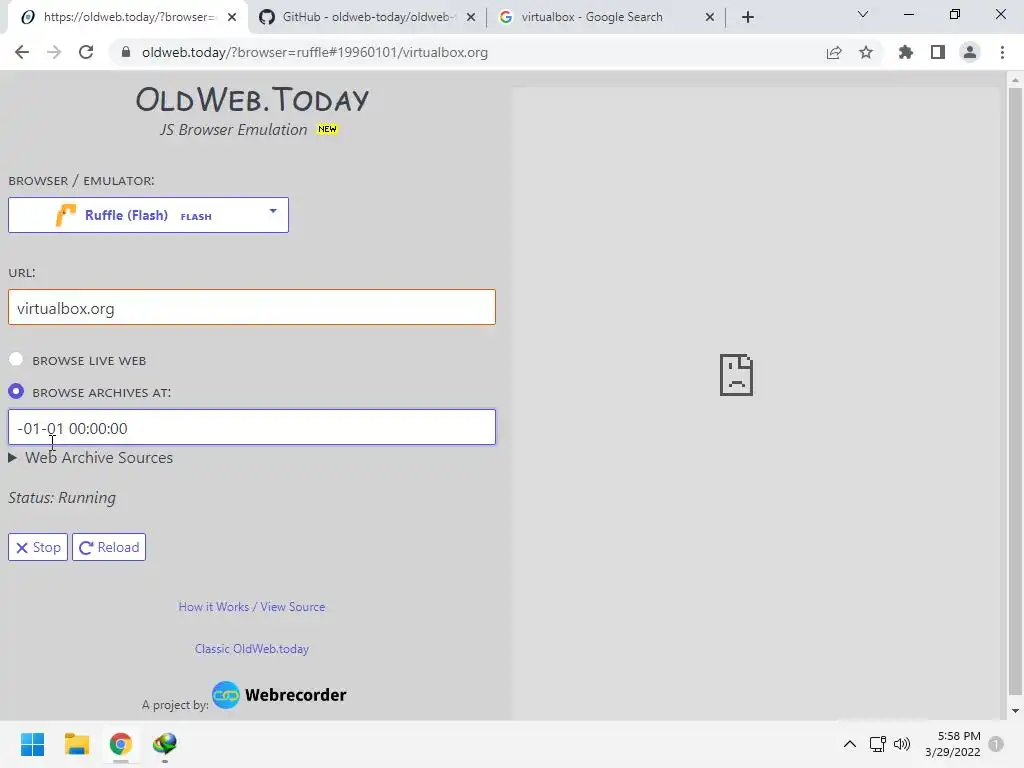
Task: Select the oldweb.today browser tab
Action: click(127, 17)
